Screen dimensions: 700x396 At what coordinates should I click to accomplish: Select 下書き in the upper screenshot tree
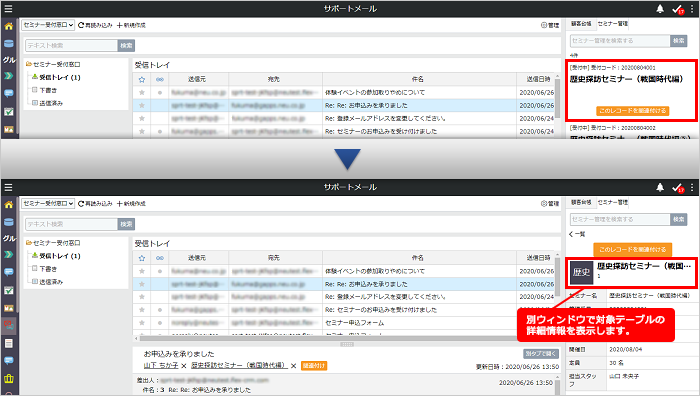pyautogui.click(x=45, y=90)
